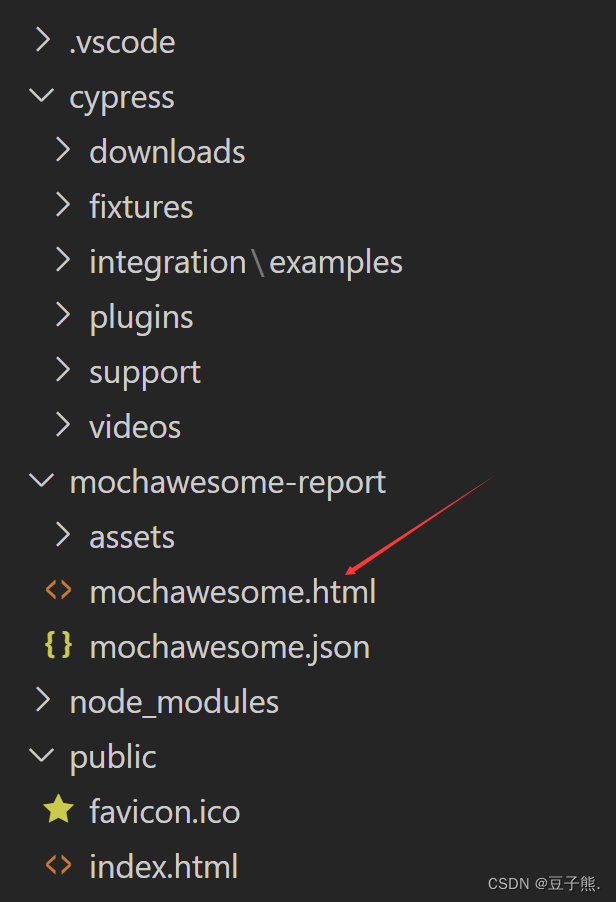
Task: Expand the downloads folder arrow
Action: pos(63,151)
